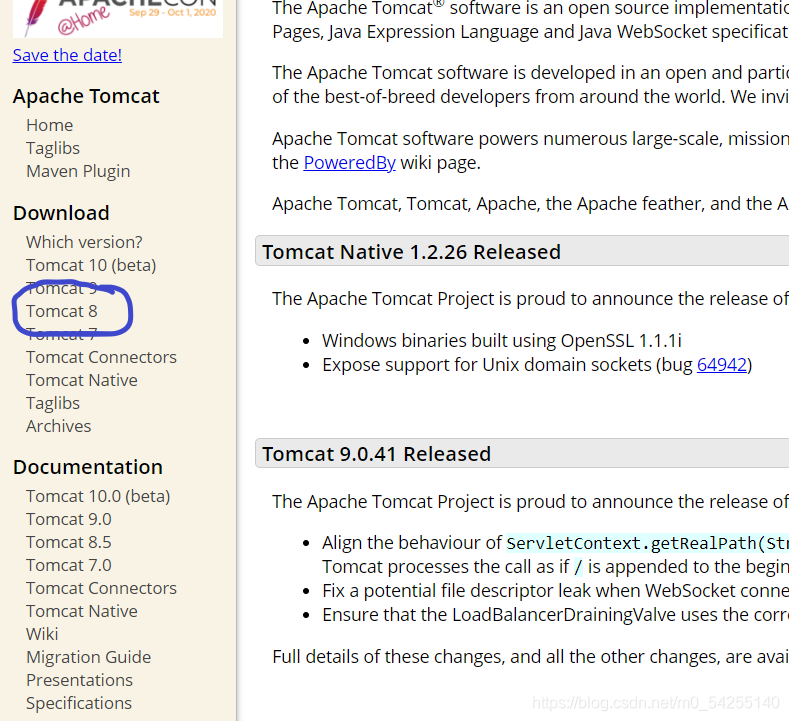Select Tomcat 9 in Download list
789x721 pixels.
pos(61,288)
